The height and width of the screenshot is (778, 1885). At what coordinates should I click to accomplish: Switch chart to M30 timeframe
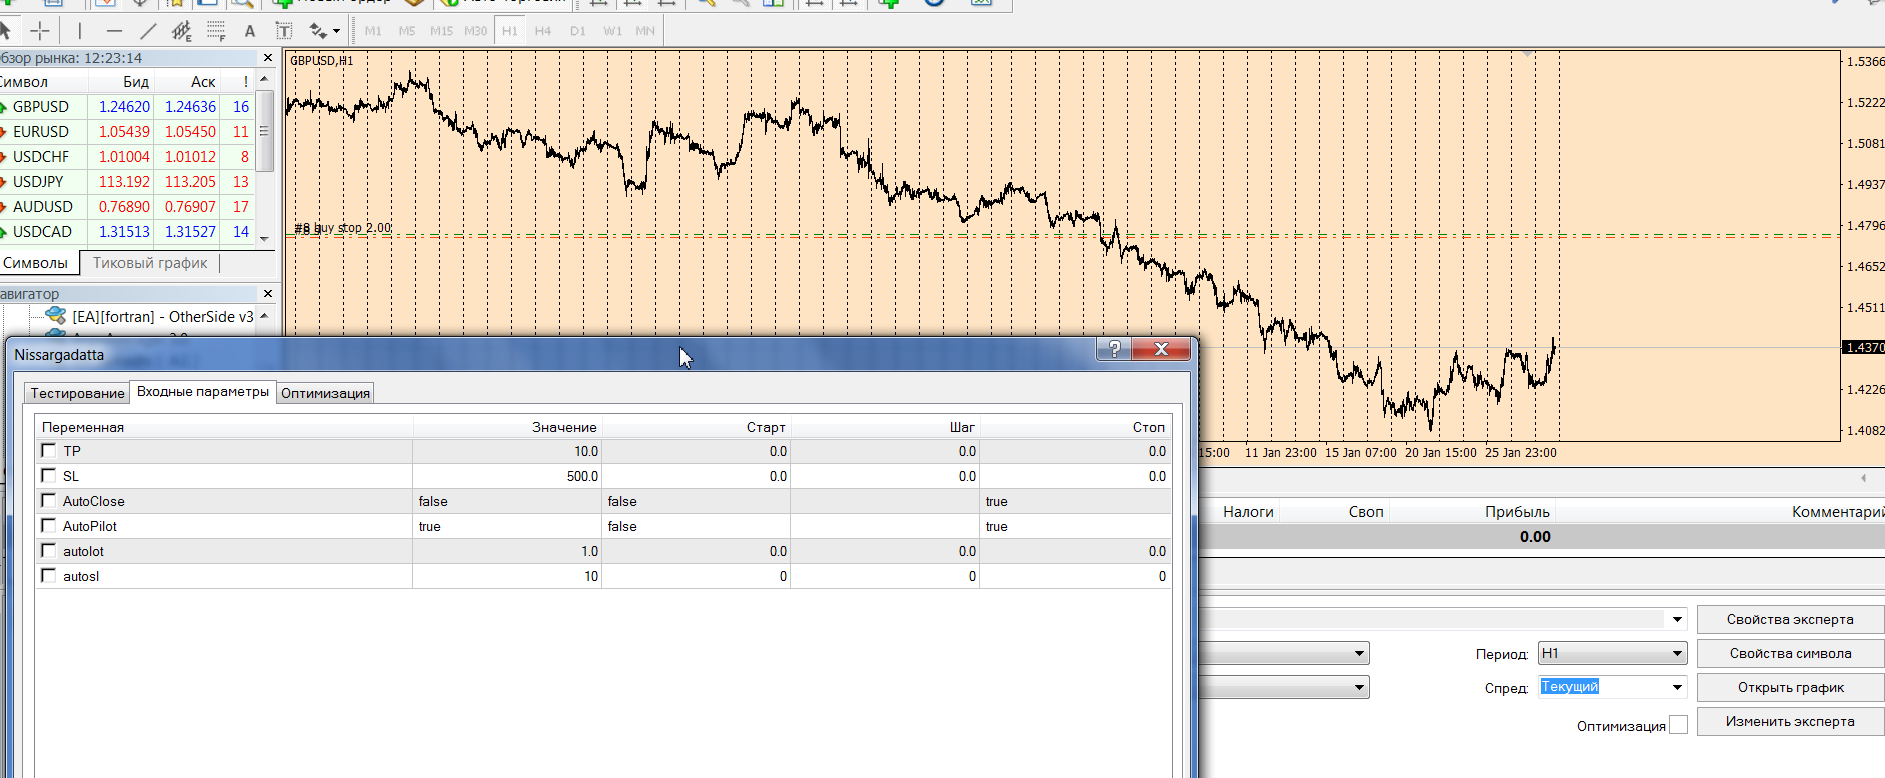coord(476,31)
